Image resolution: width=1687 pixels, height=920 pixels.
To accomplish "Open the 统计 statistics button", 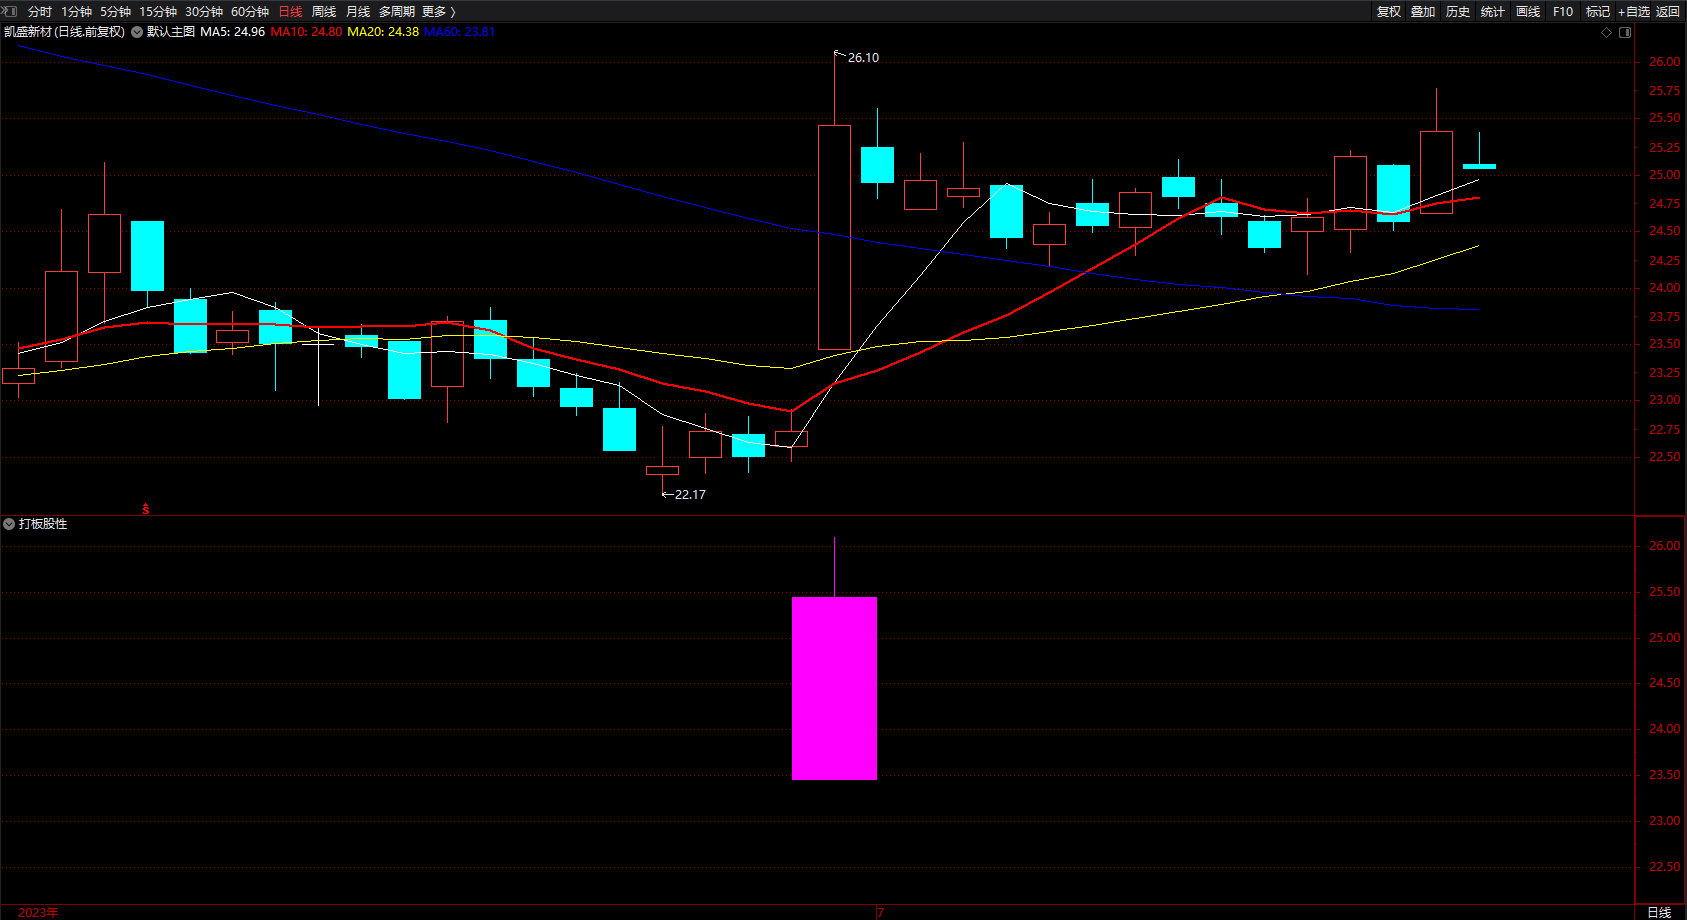I will [1493, 12].
